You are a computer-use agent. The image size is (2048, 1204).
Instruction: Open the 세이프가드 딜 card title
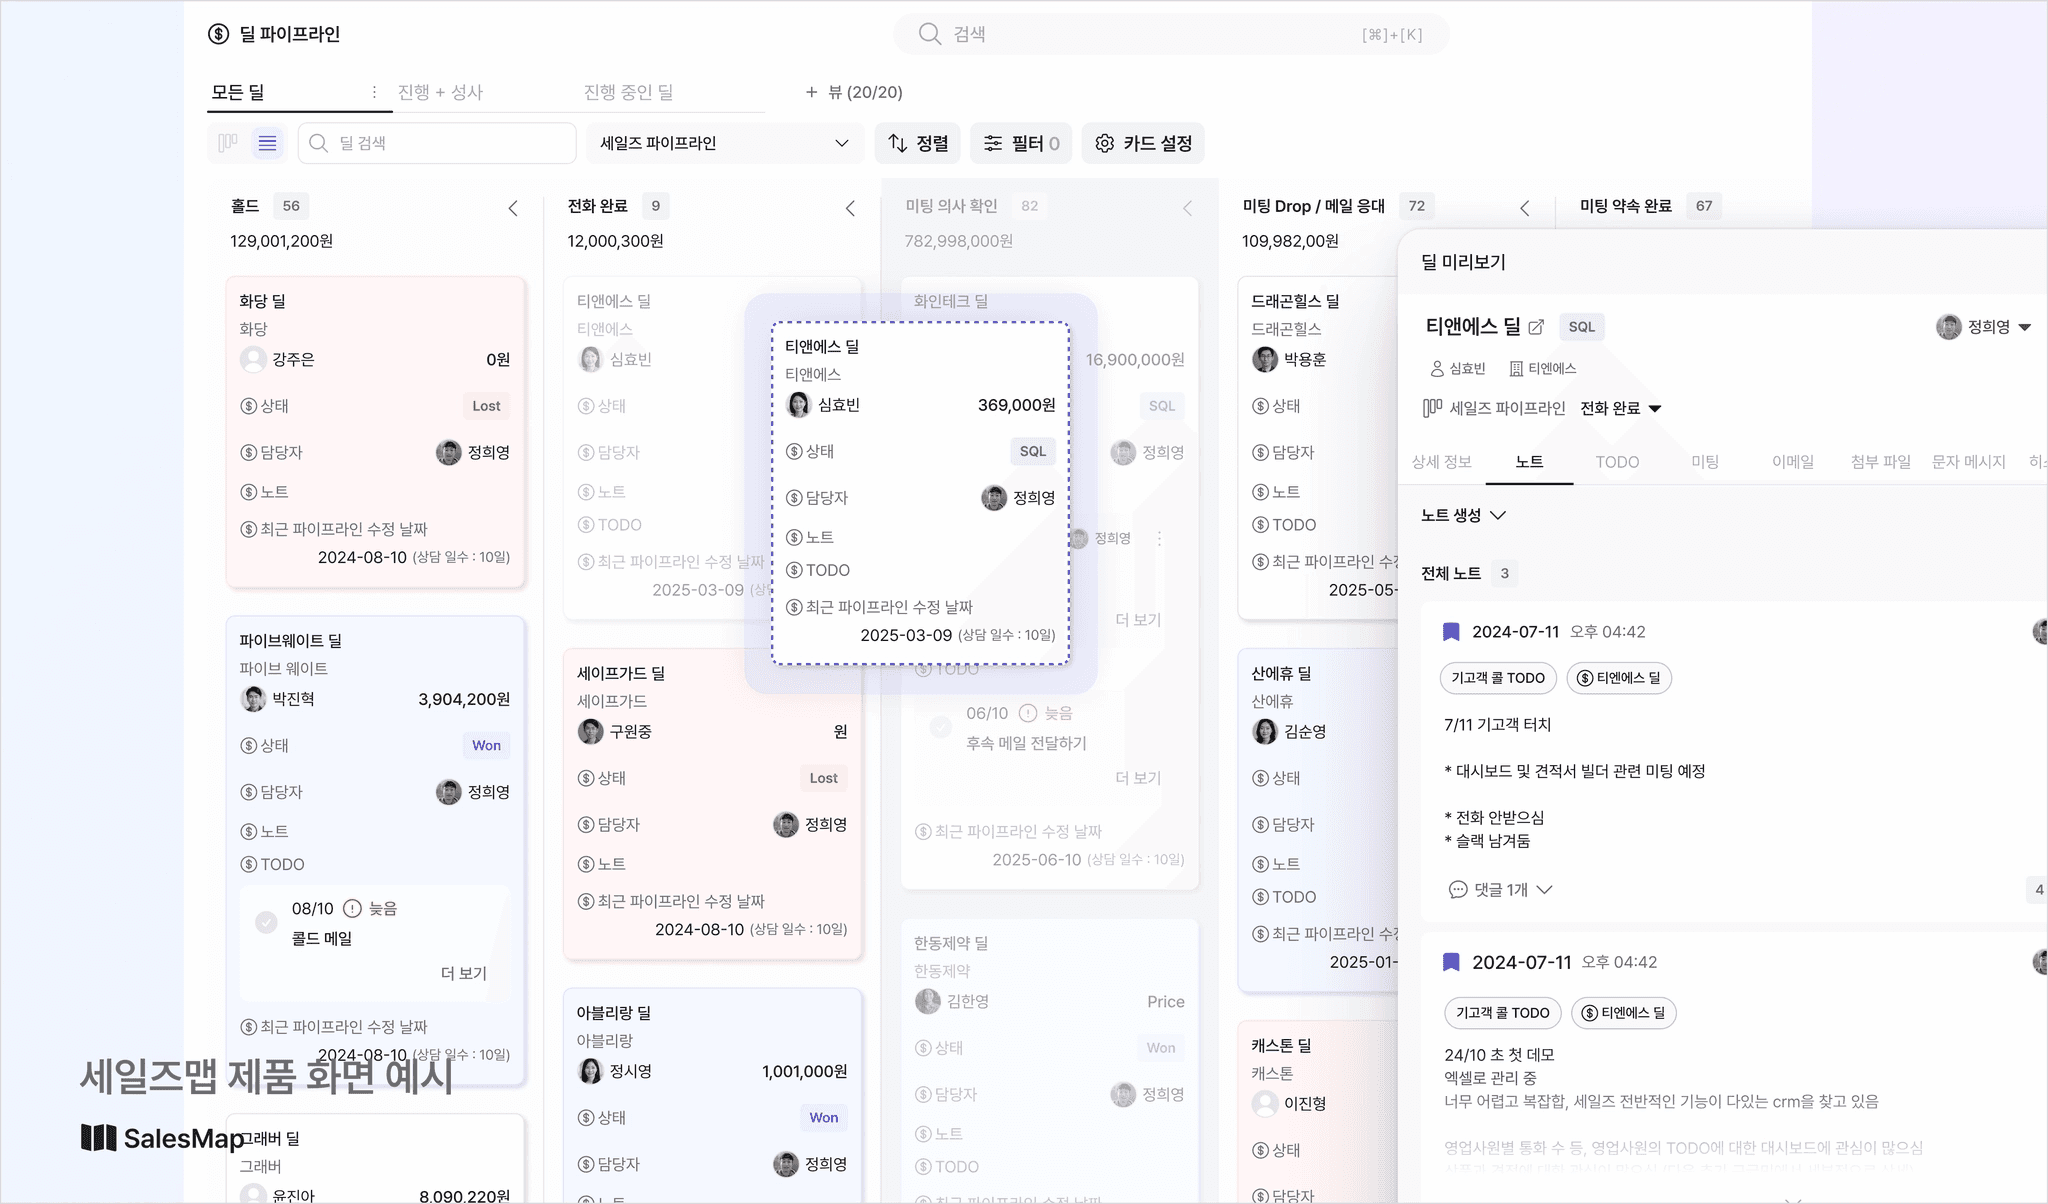click(x=621, y=673)
